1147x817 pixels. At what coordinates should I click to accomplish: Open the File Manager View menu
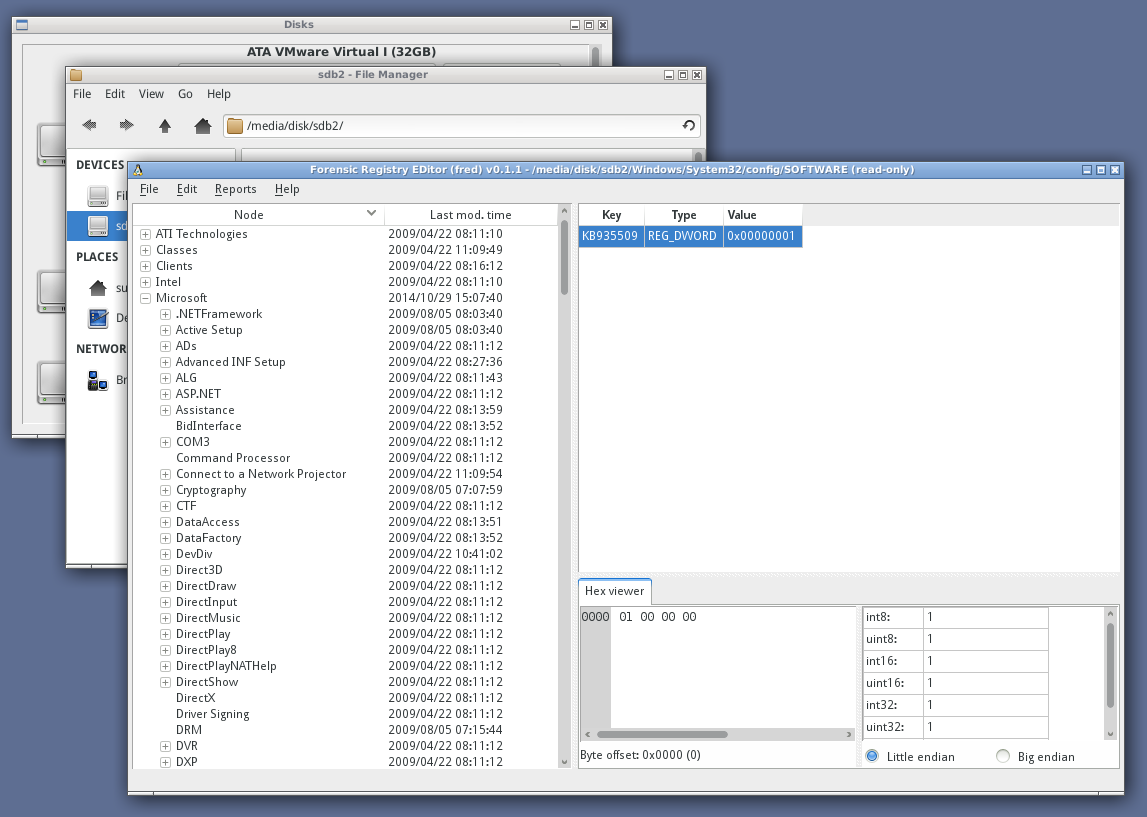(151, 94)
